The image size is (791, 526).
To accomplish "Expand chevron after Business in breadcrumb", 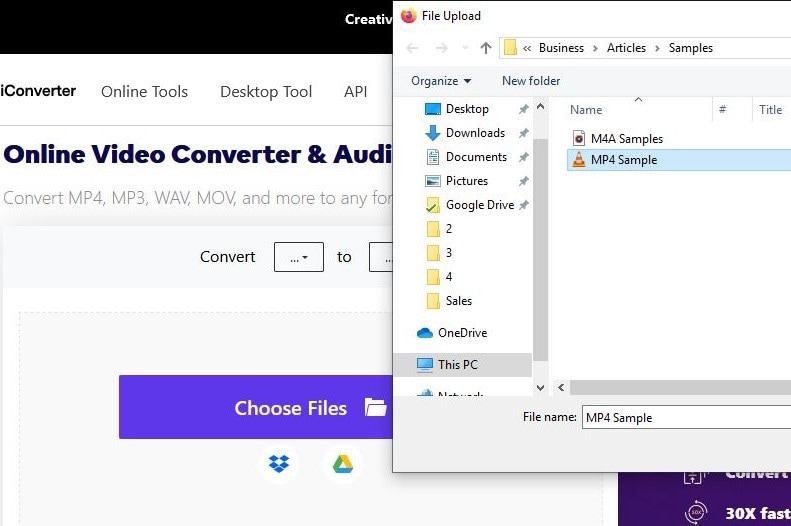I will tap(595, 48).
